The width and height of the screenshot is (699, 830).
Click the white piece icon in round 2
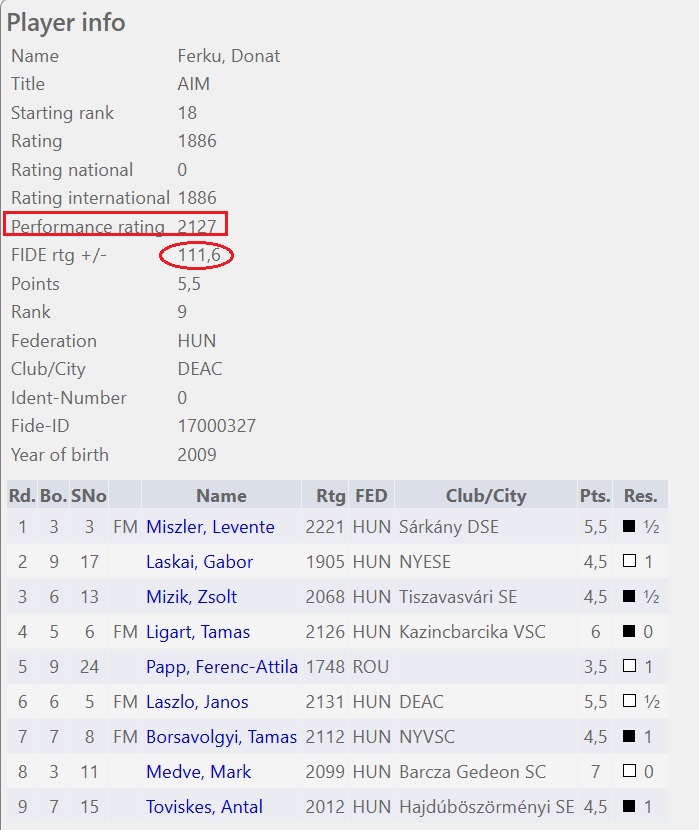(x=629, y=562)
